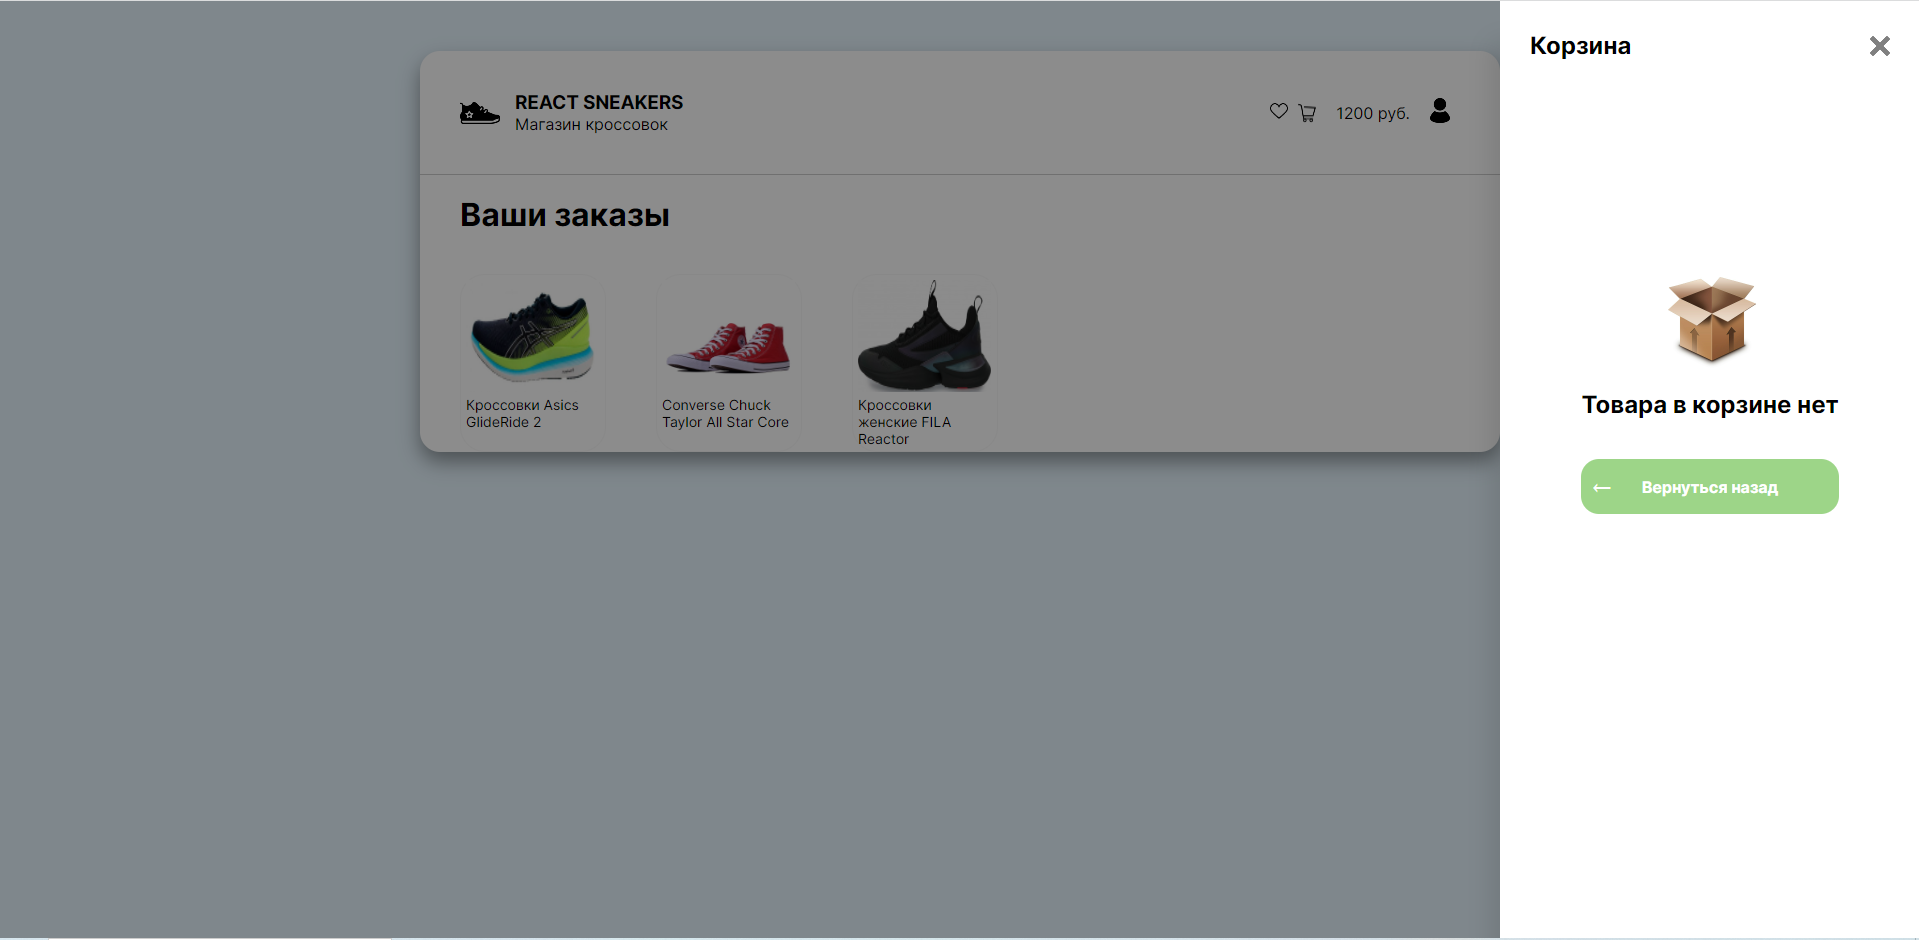Click the 1200 руб. cart total
1919x940 pixels.
[x=1372, y=113]
